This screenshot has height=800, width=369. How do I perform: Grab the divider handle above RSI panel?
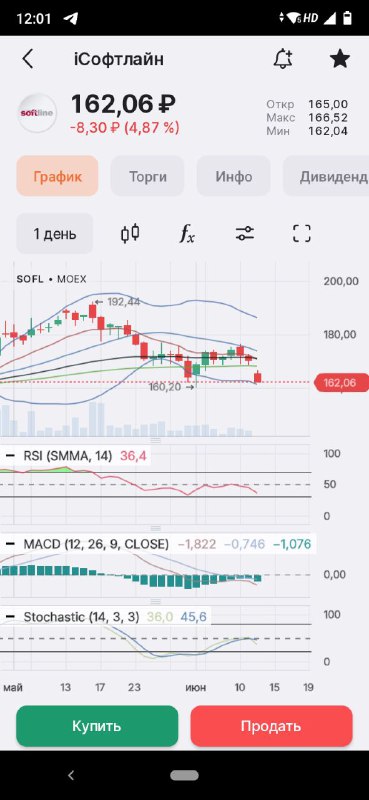[155, 440]
